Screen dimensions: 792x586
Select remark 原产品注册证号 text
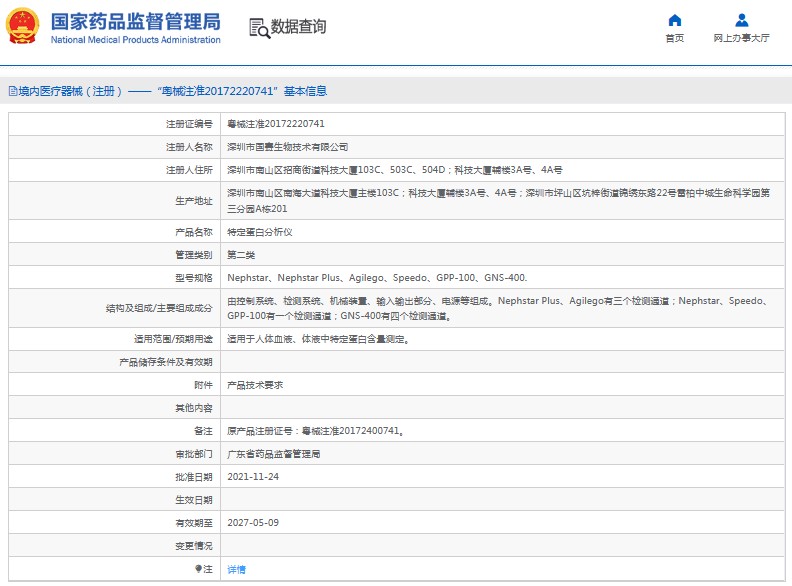(316, 431)
